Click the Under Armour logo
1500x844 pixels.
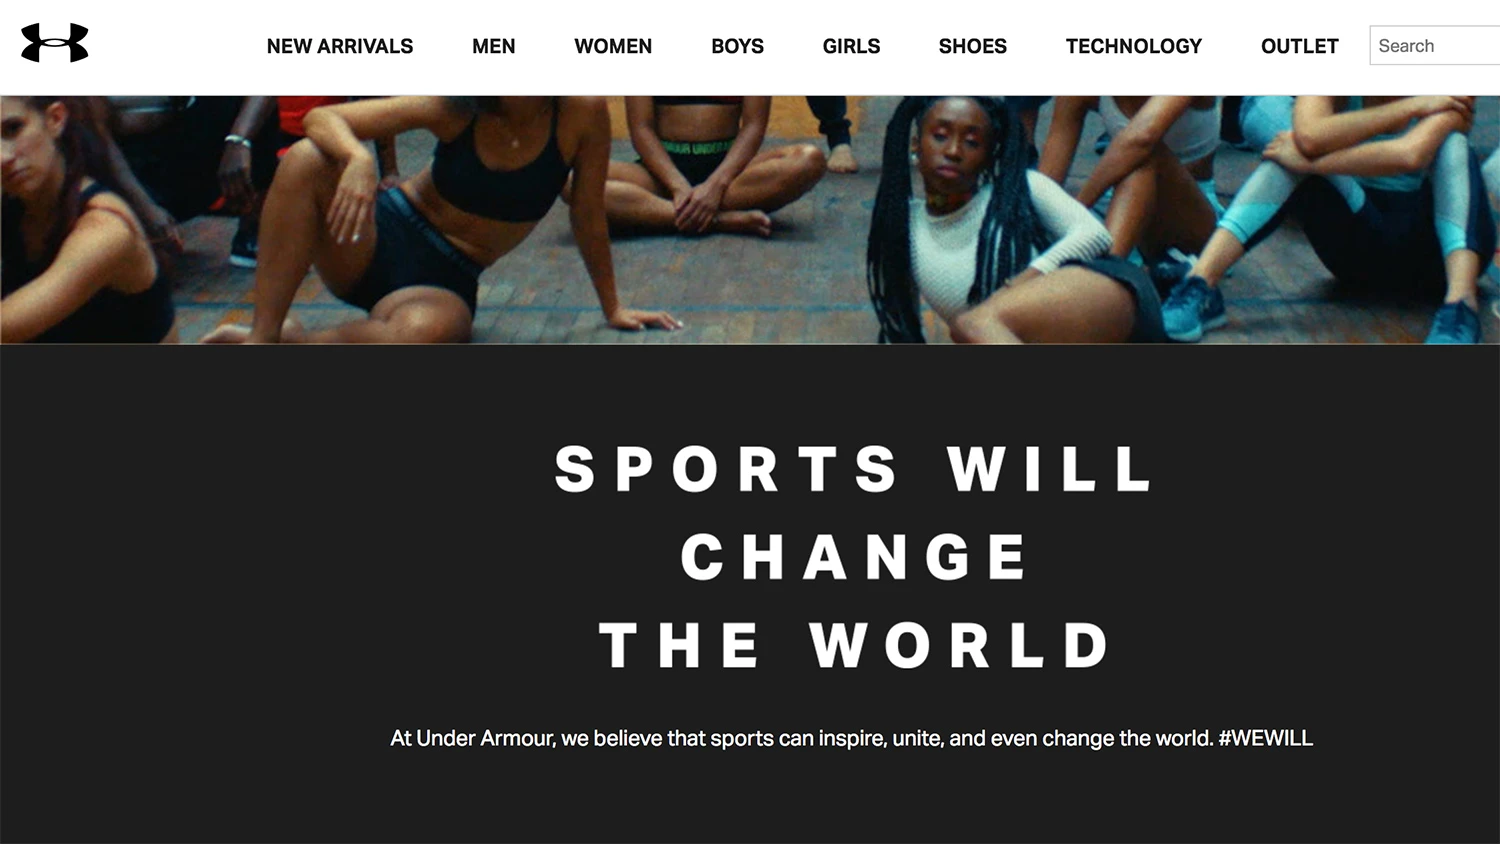[55, 43]
